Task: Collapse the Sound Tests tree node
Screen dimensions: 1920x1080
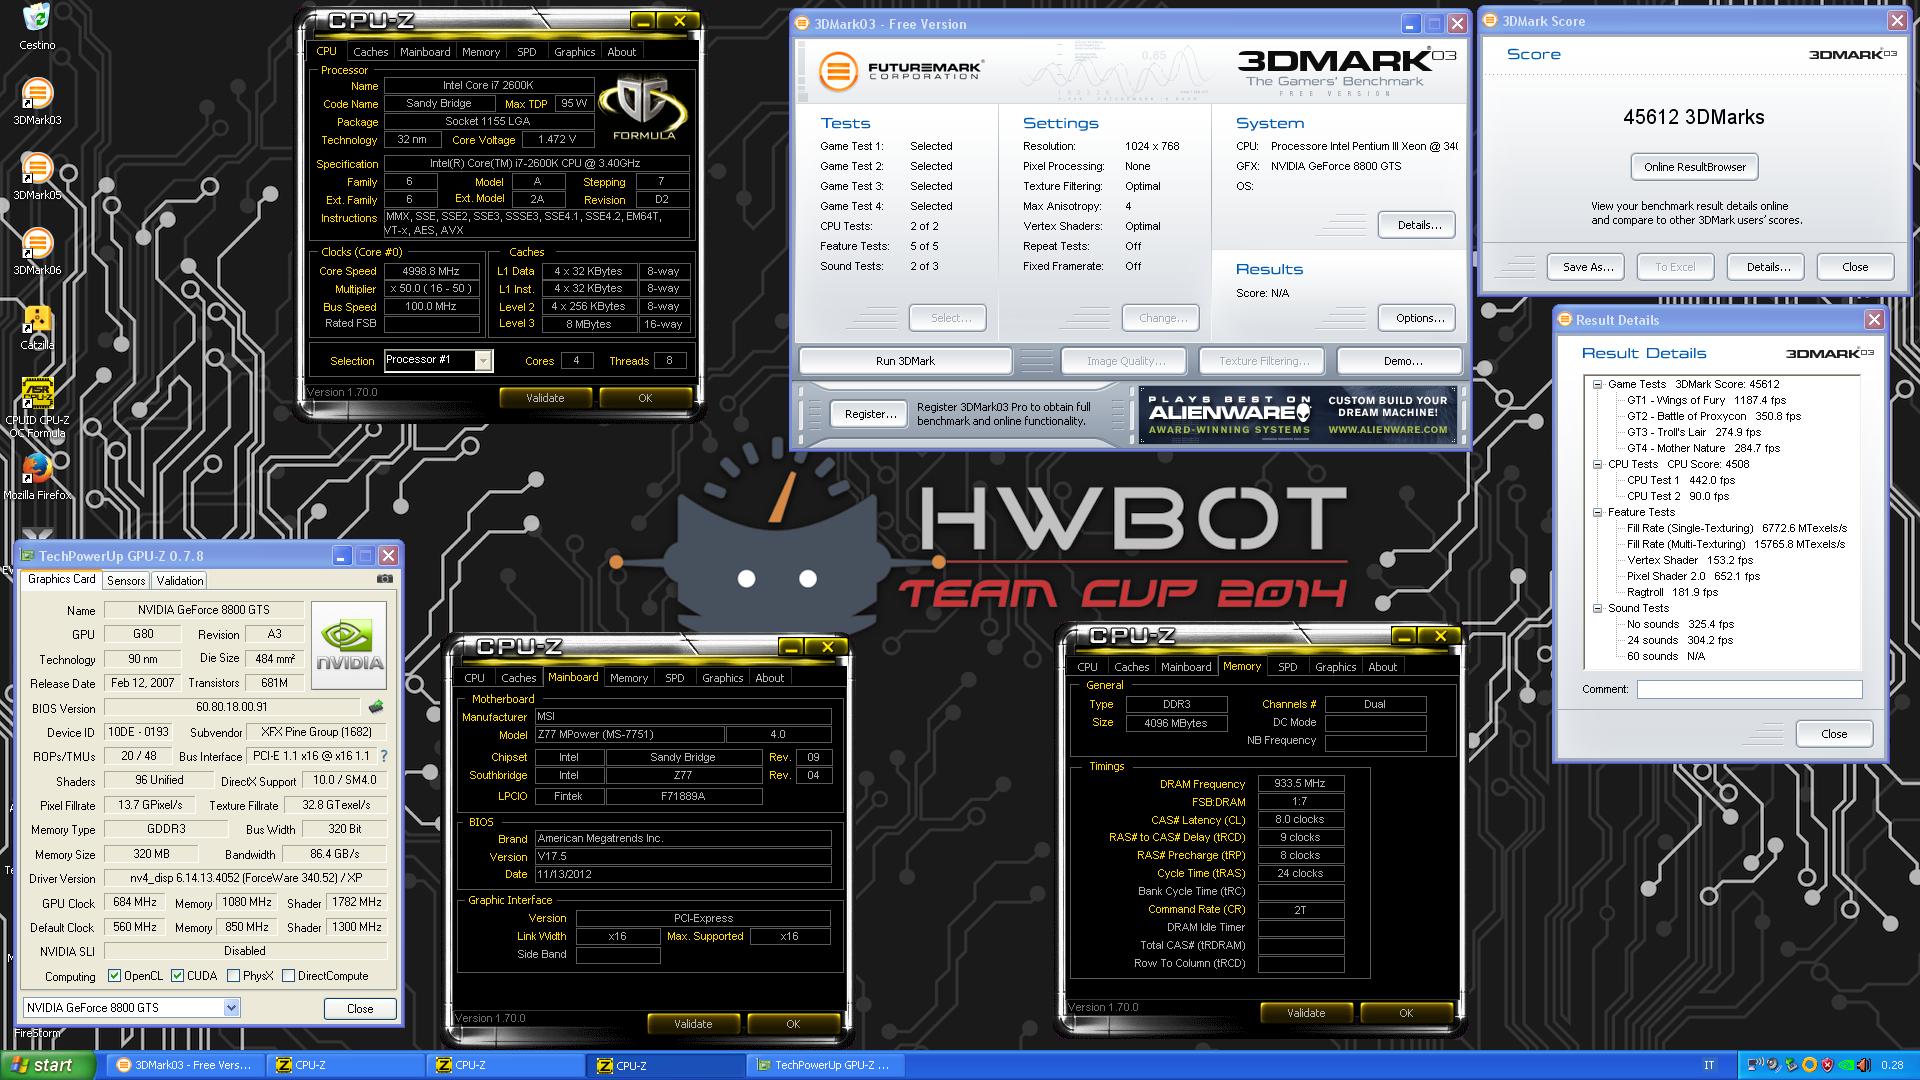Action: coord(1598,608)
